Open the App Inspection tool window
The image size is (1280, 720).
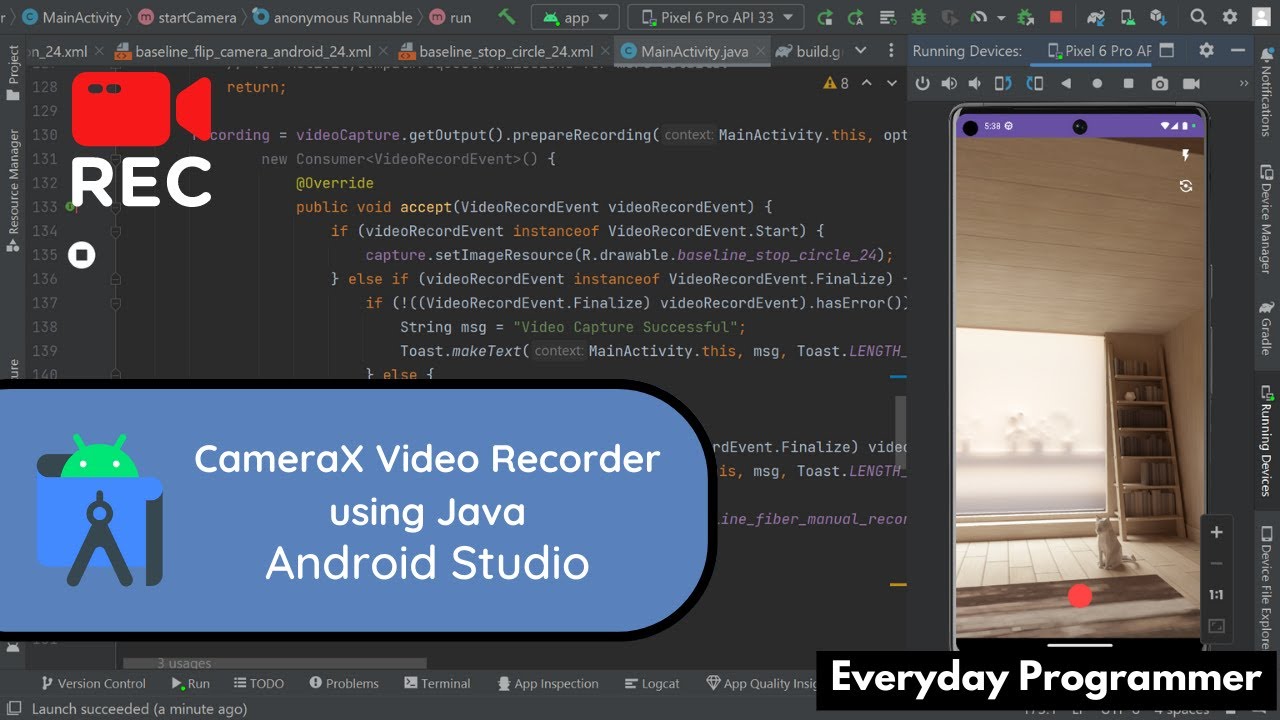tap(547, 684)
